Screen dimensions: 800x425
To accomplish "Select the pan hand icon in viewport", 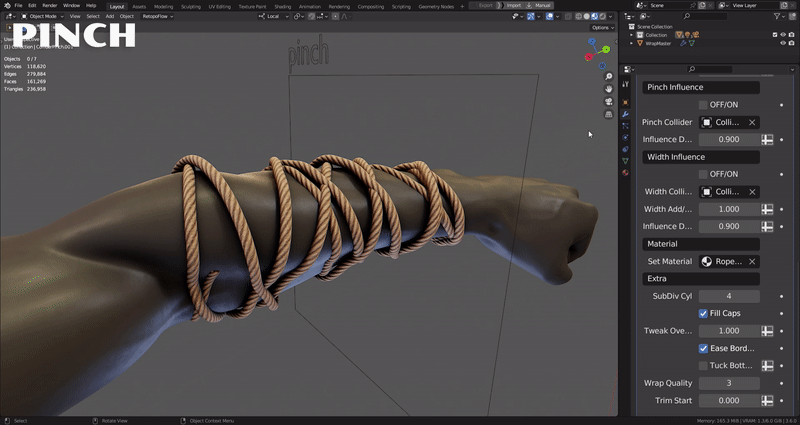I will (609, 89).
